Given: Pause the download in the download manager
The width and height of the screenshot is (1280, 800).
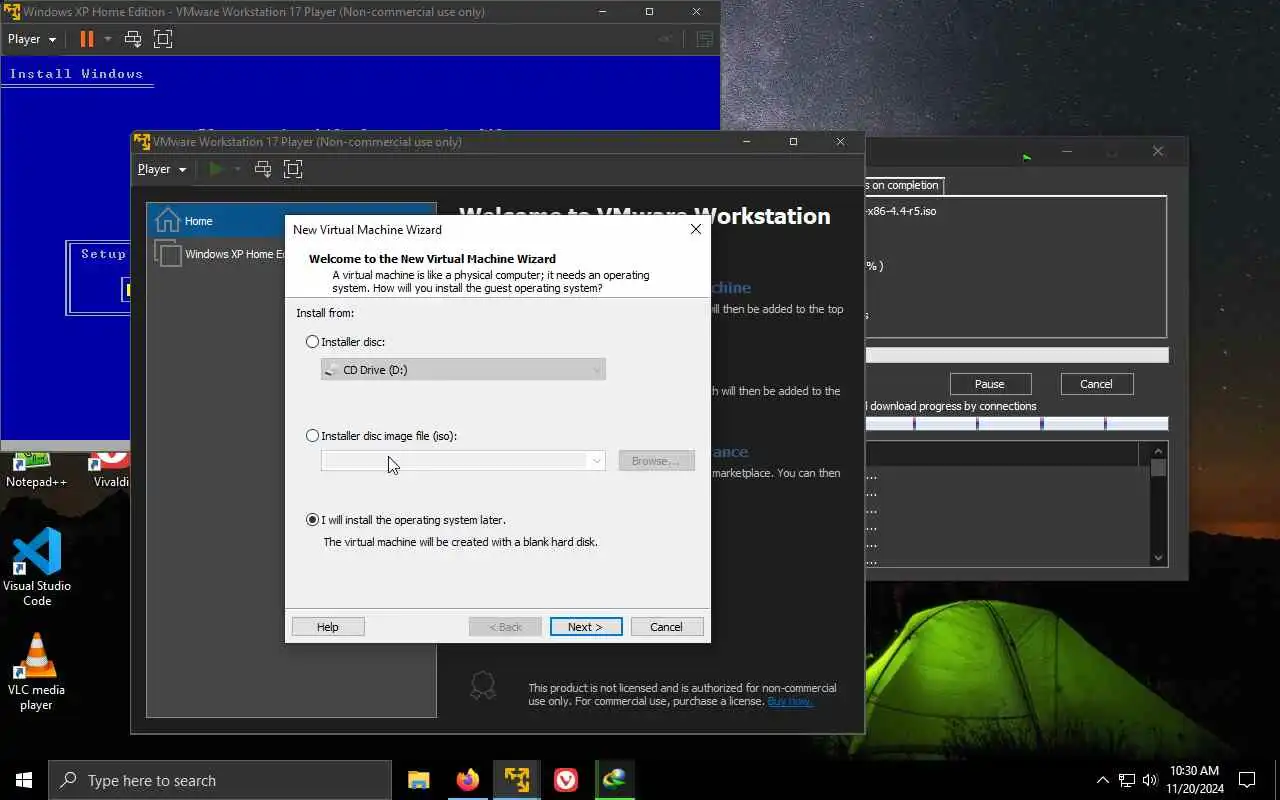Looking at the screenshot, I should [x=990, y=384].
